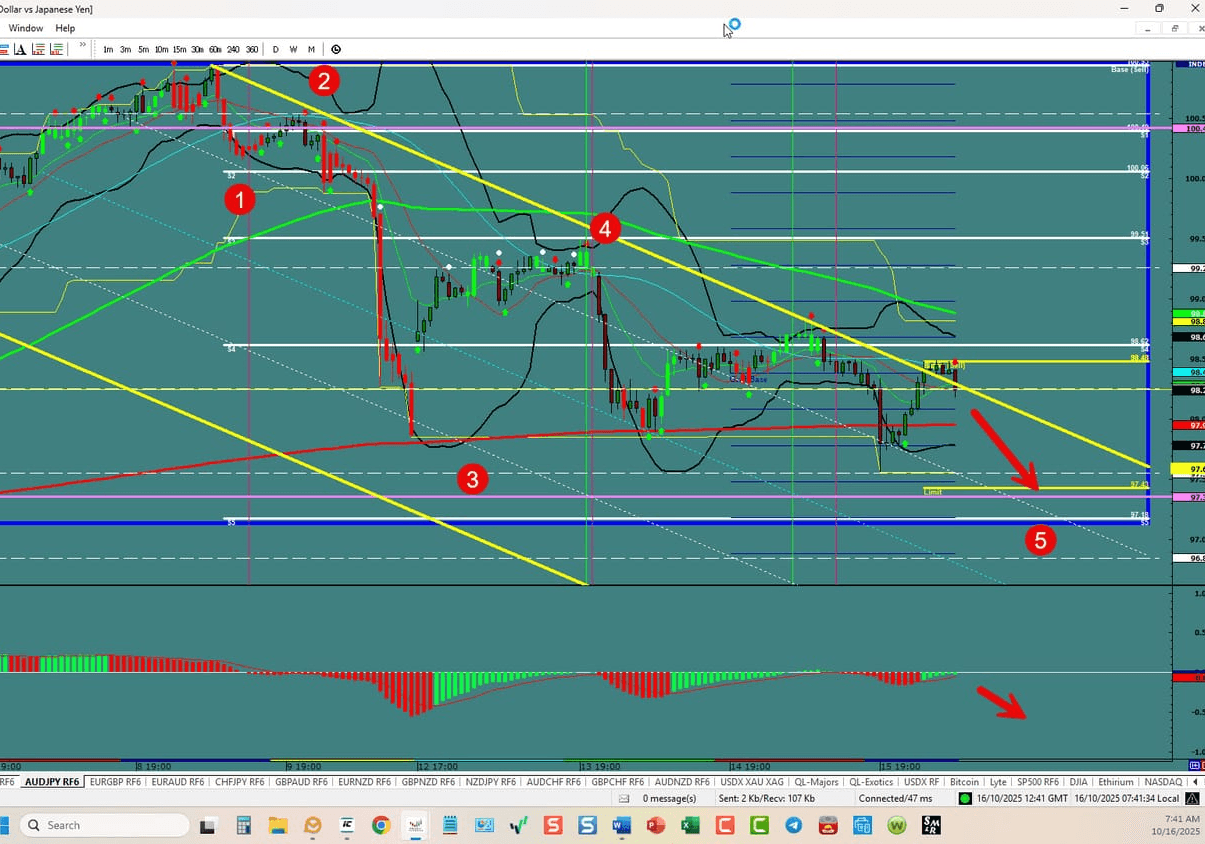The width and height of the screenshot is (1205, 844).
Task: Select the text annotation "A" tool in toolbar
Action: 20,49
